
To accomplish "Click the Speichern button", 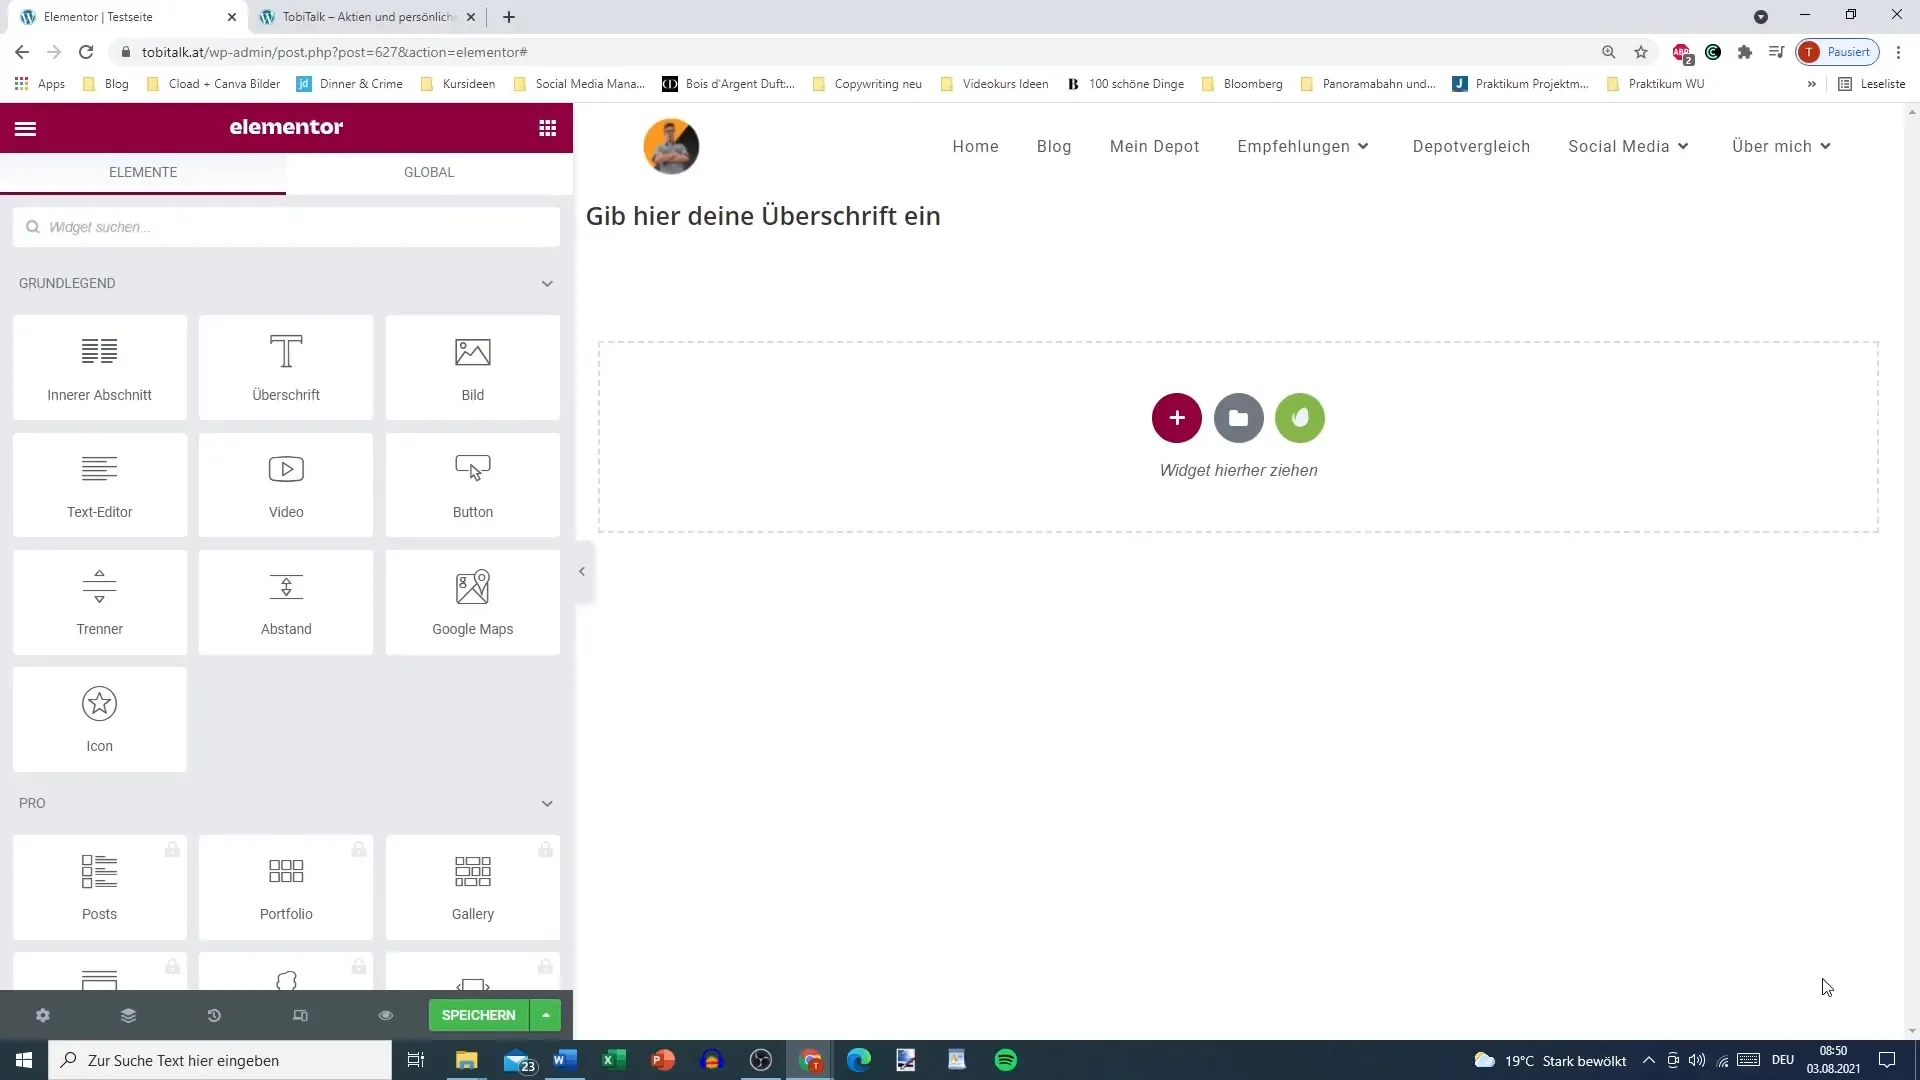I will [479, 1015].
